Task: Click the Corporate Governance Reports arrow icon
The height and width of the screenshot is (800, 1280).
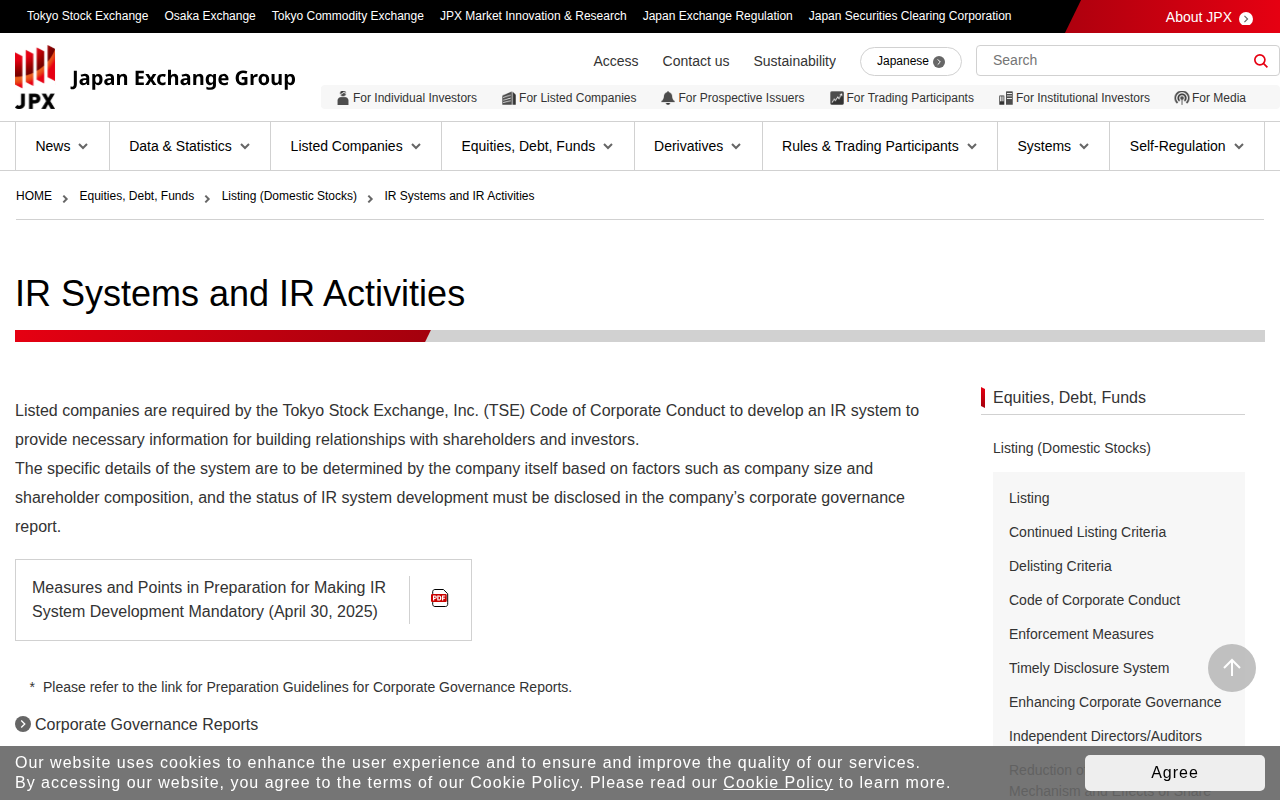Action: point(23,724)
